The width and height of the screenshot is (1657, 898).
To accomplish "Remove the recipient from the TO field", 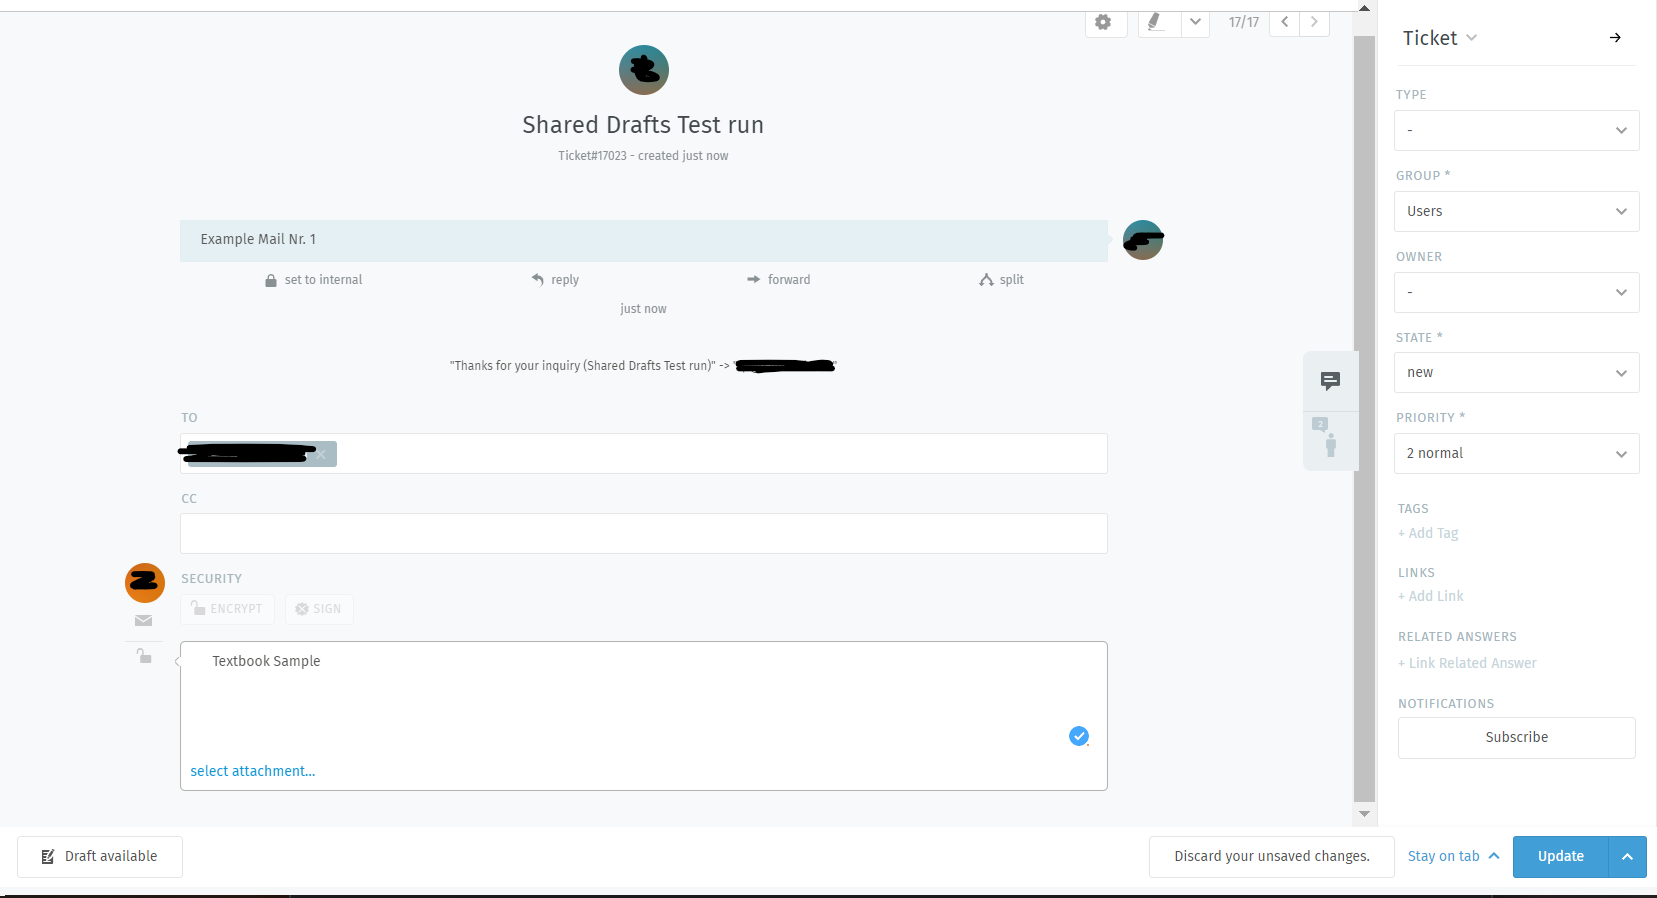I will point(320,454).
